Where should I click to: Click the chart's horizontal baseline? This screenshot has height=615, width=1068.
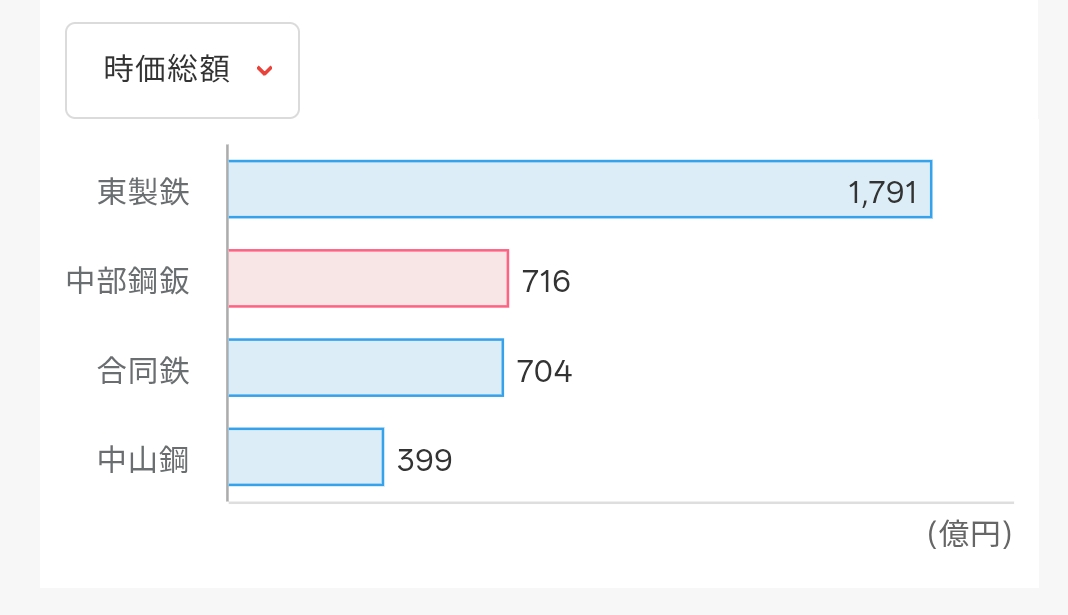[620, 502]
